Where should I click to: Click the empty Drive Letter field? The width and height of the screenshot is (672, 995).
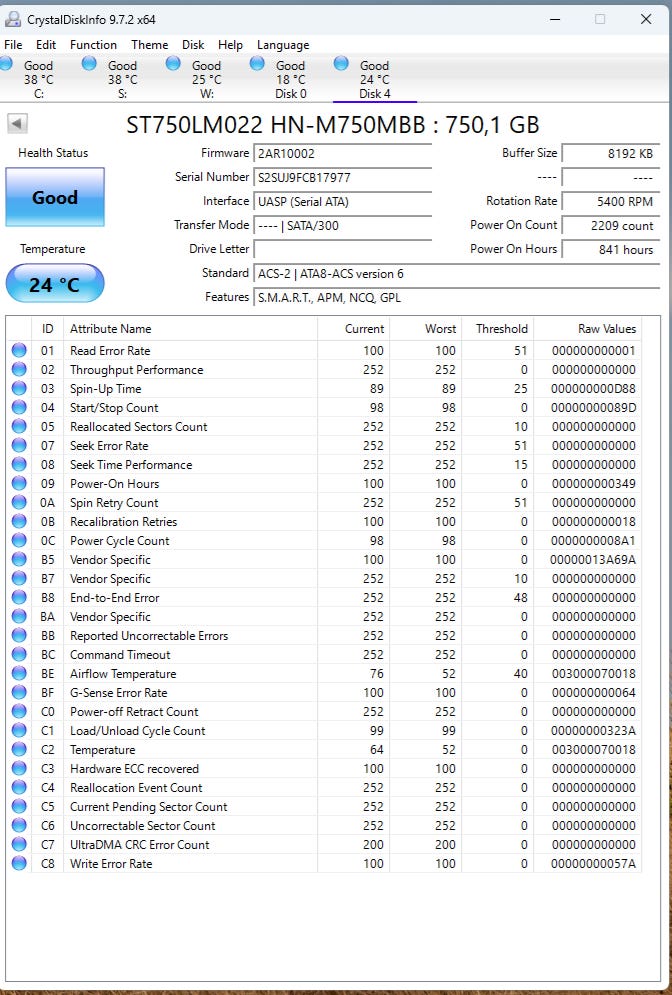click(343, 249)
